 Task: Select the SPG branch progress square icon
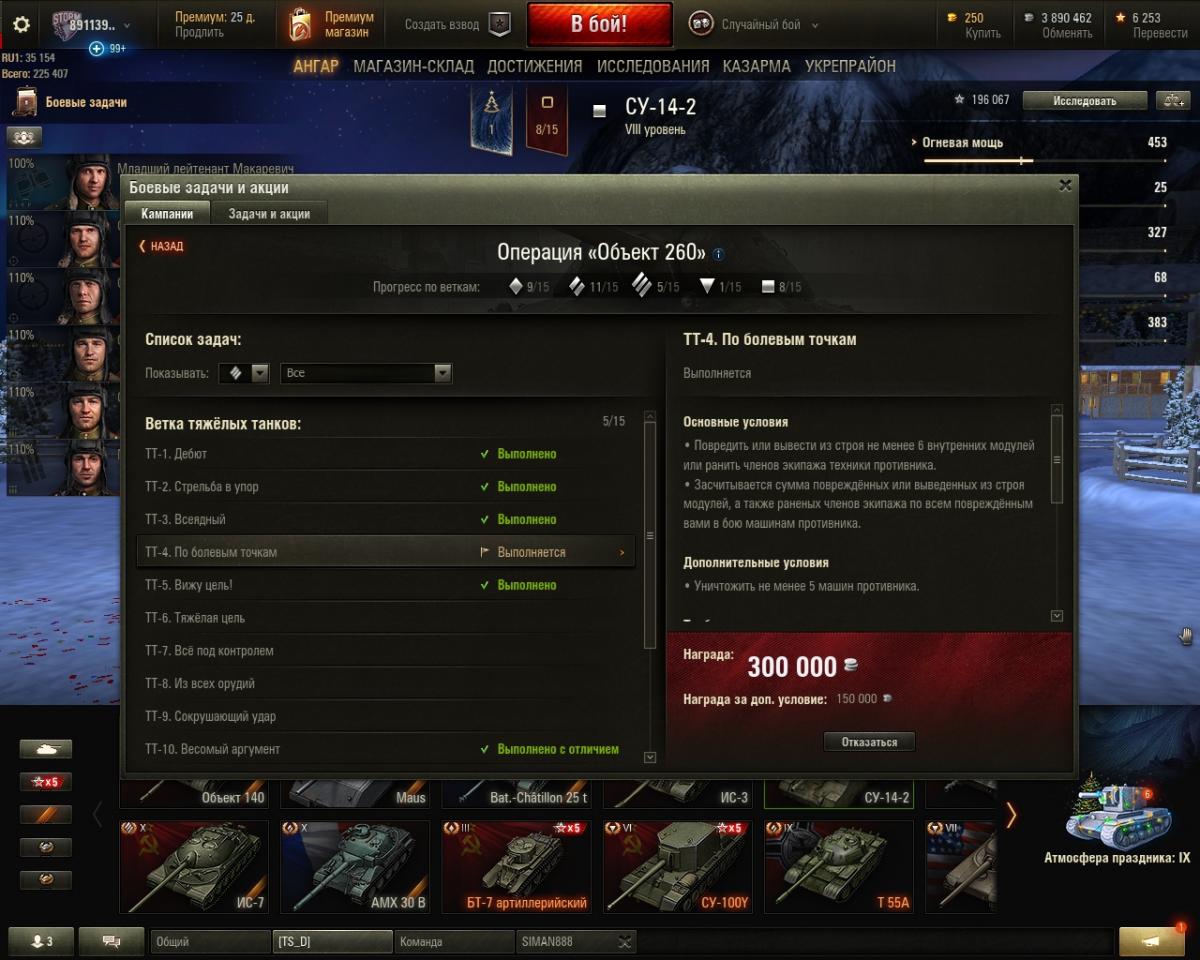pyautogui.click(x=768, y=287)
